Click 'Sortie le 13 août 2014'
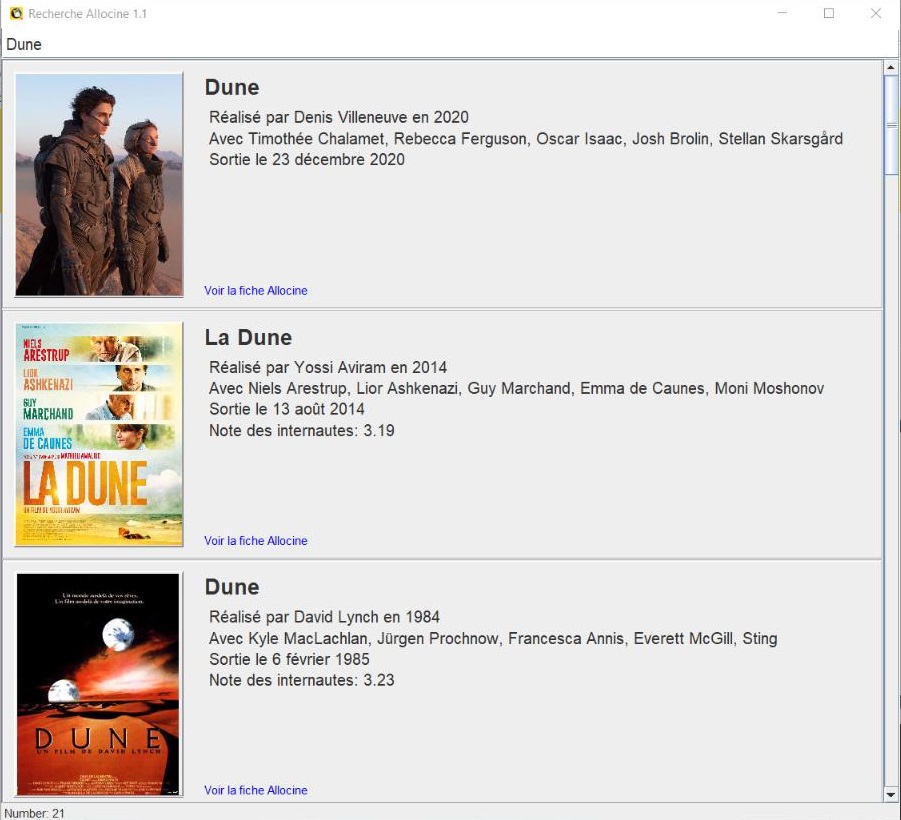This screenshot has width=901, height=820. click(287, 409)
